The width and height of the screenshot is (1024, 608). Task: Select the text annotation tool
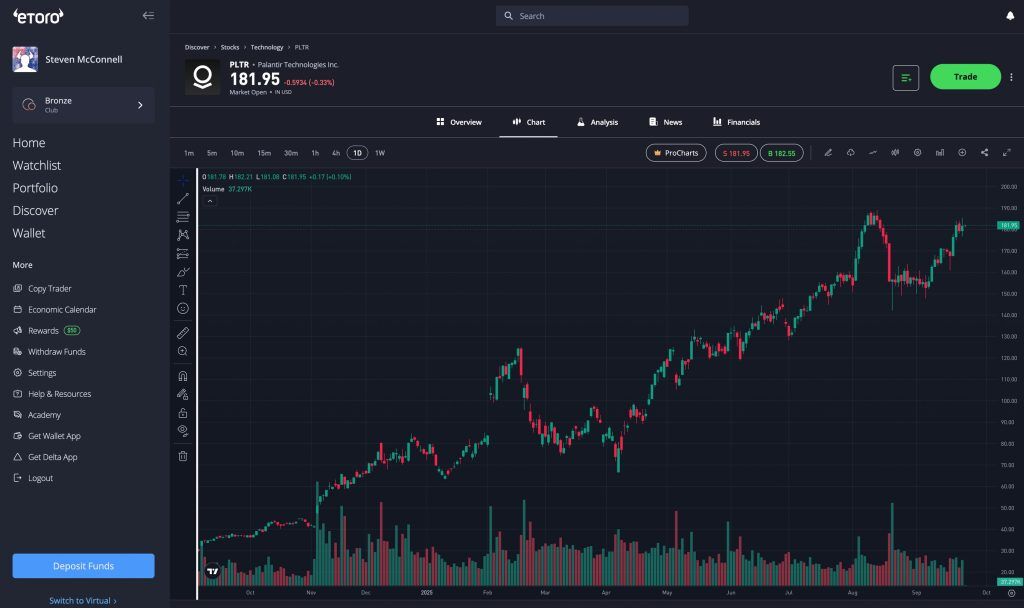pos(183,290)
